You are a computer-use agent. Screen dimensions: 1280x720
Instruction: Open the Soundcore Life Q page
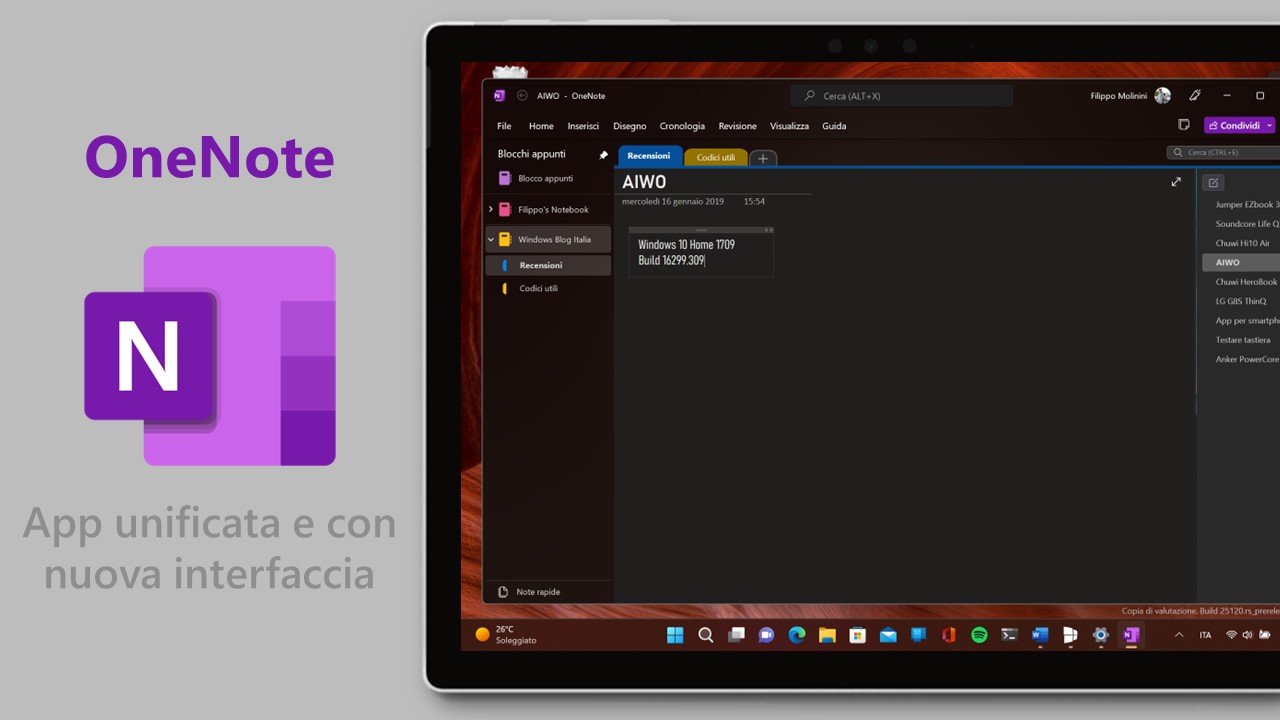1246,224
